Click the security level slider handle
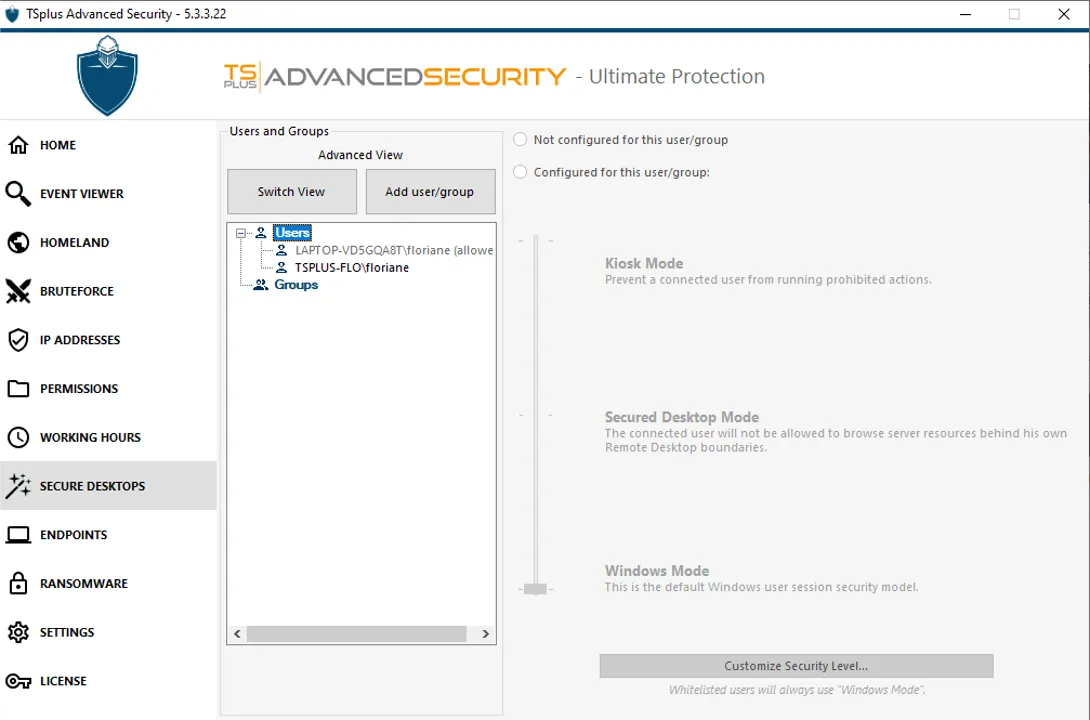1090x720 pixels. pos(536,589)
